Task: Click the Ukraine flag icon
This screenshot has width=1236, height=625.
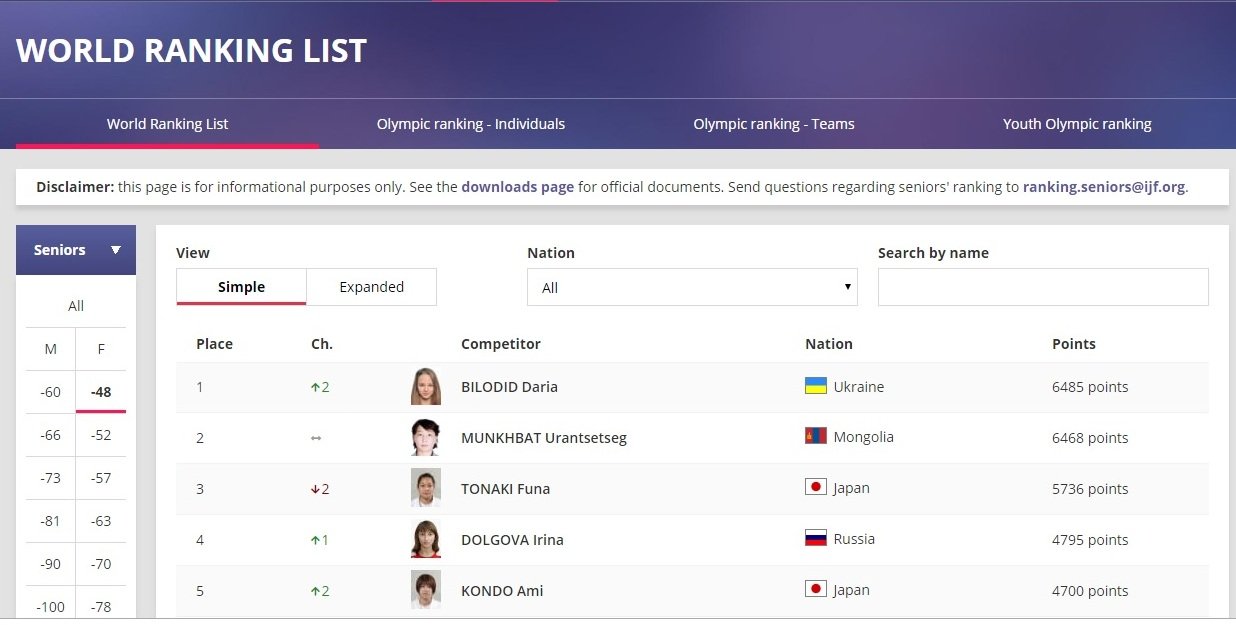Action: pos(816,386)
